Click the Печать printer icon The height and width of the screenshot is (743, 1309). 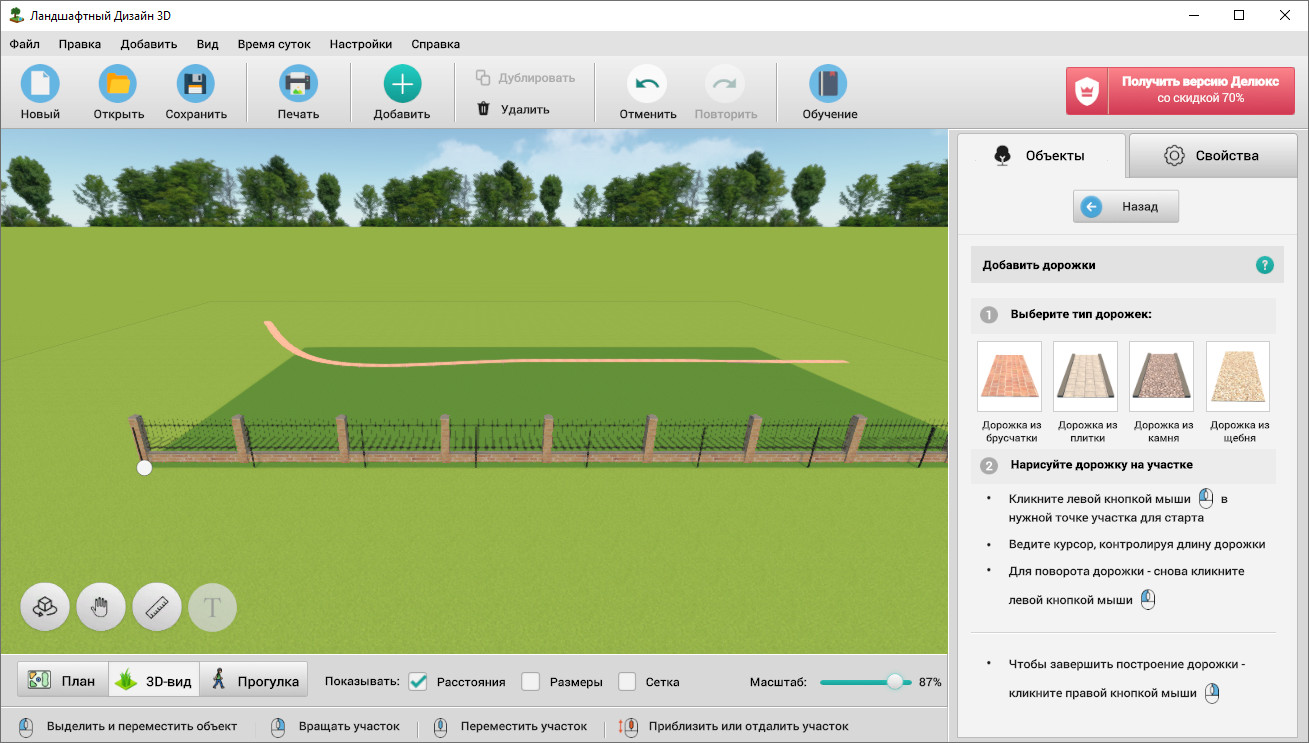click(298, 84)
